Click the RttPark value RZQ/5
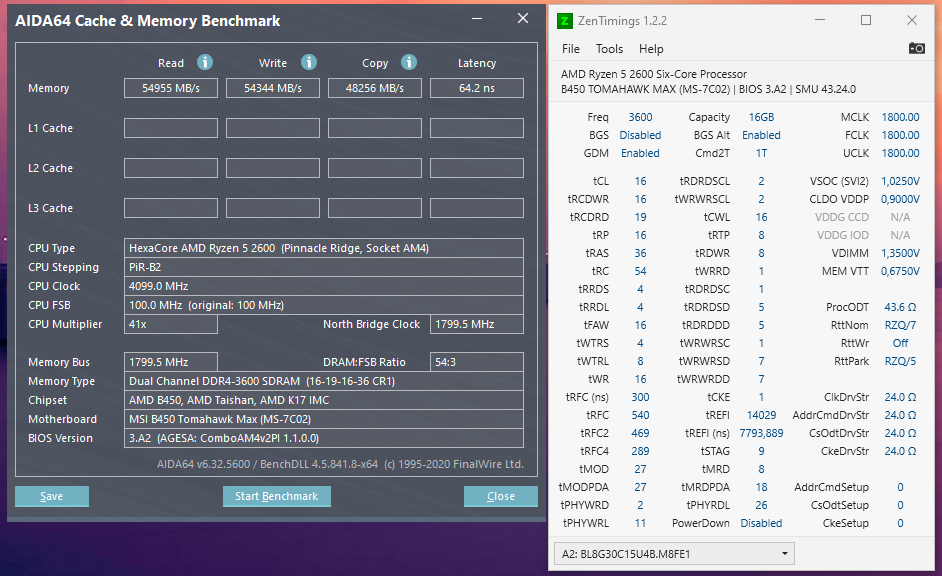 tap(900, 361)
